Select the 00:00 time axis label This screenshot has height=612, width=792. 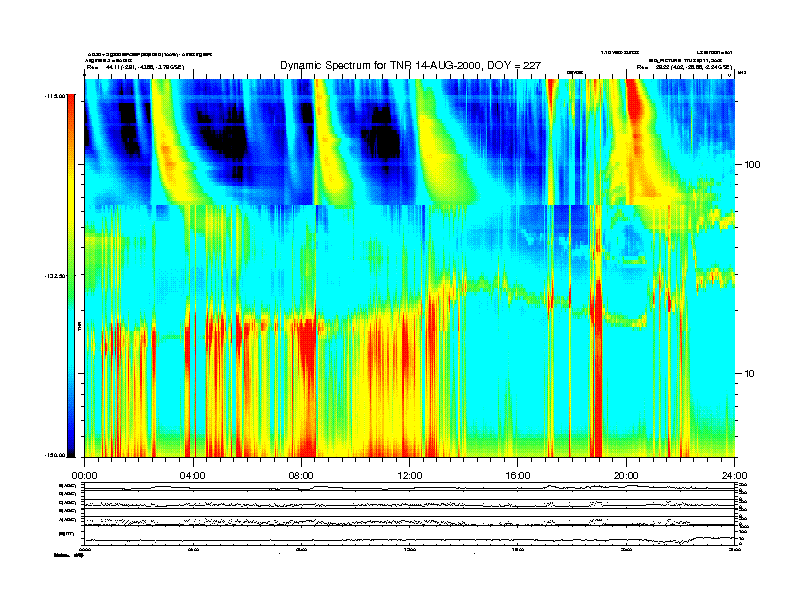point(84,476)
